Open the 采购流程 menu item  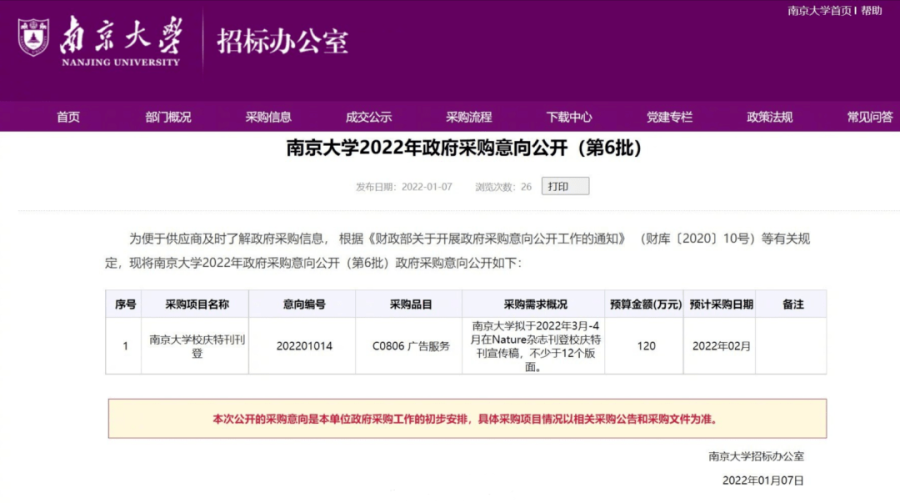pos(469,117)
